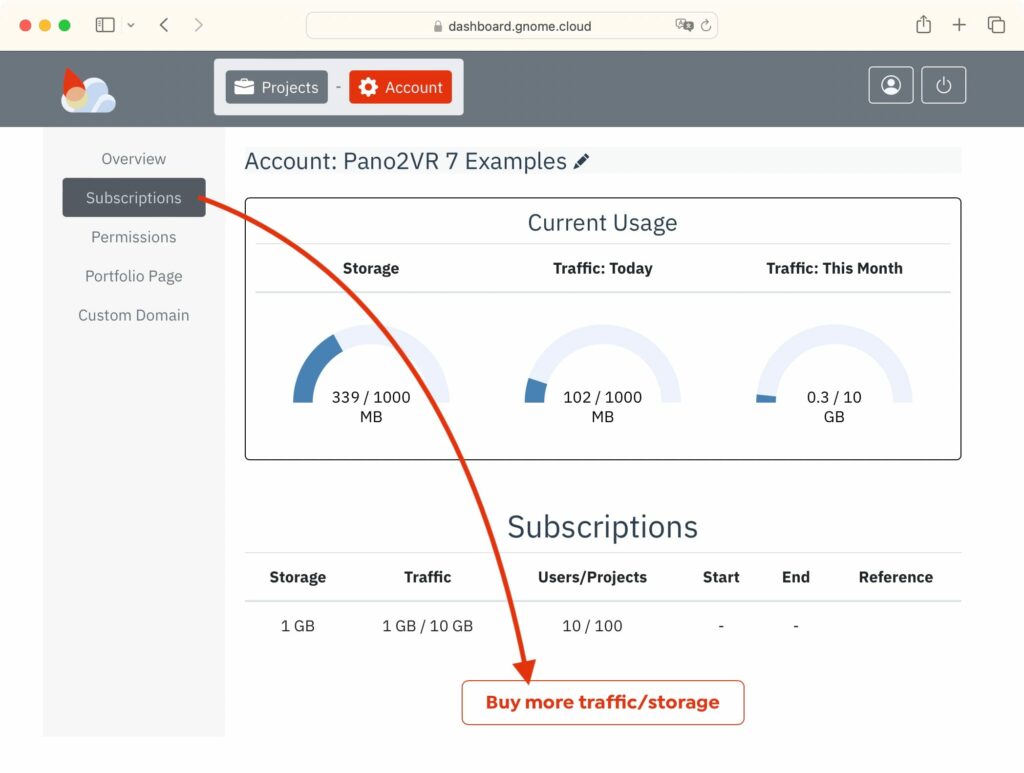1024x773 pixels.
Task: Go forward with browser forward arrow
Action: (x=199, y=25)
